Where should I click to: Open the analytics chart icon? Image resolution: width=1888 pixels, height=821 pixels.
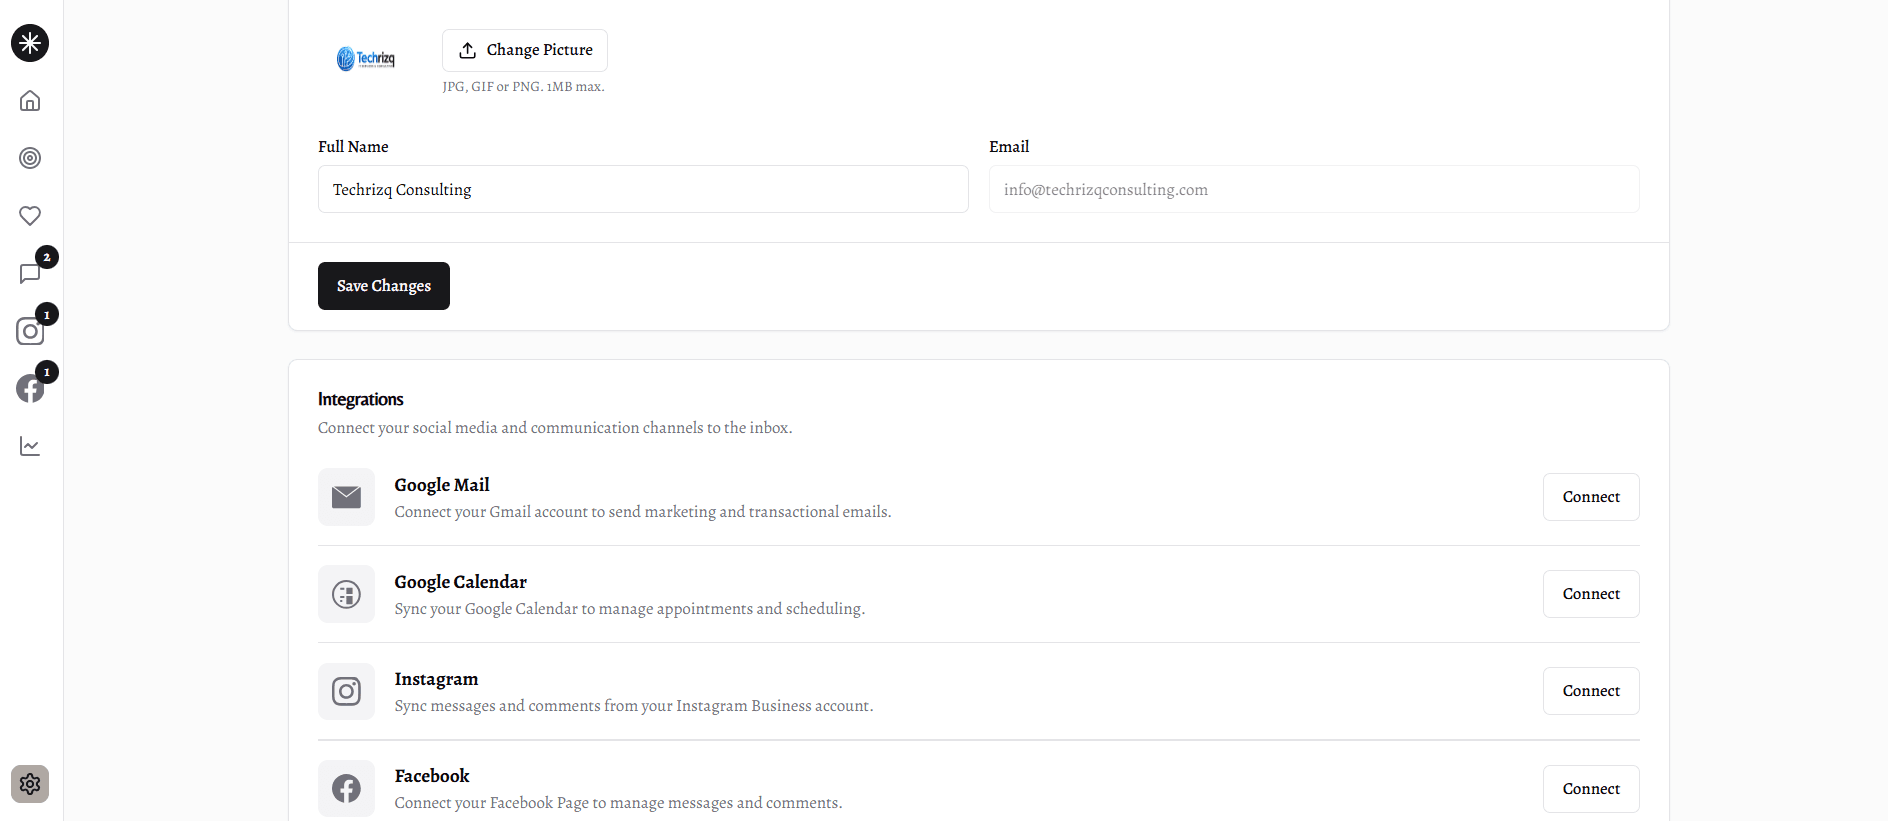[30, 446]
